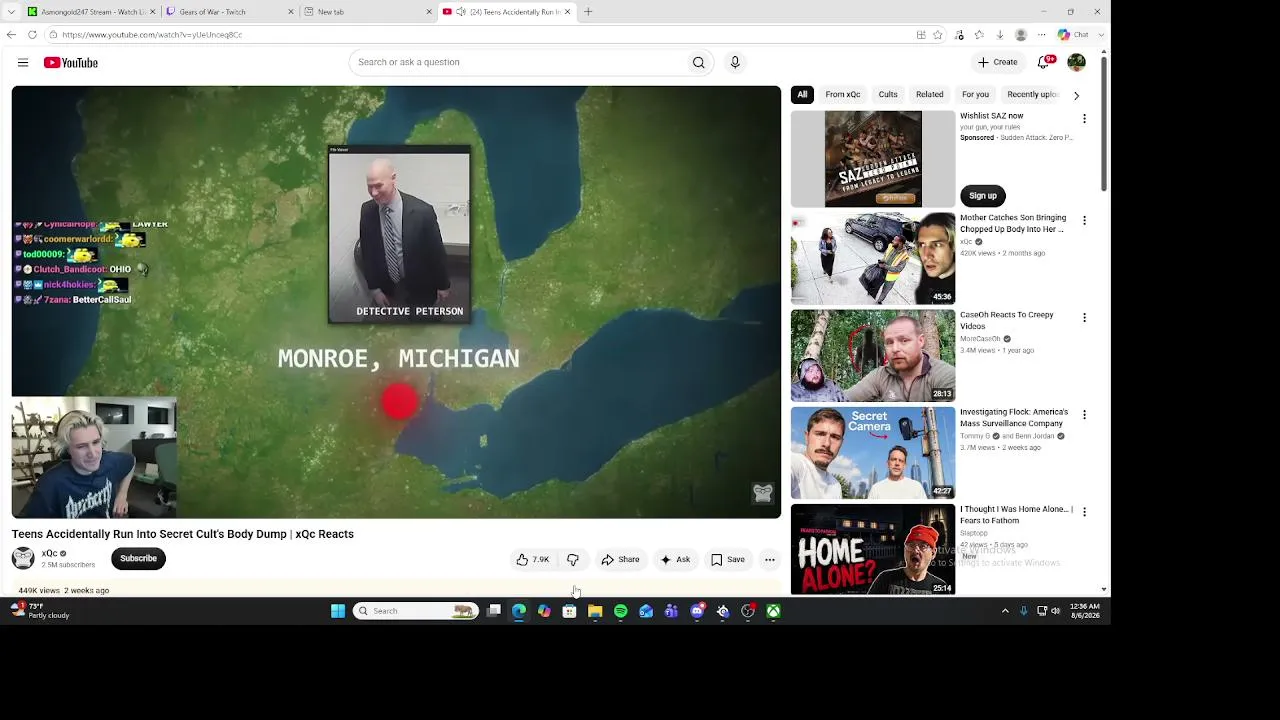Image resolution: width=1280 pixels, height=720 pixels.
Task: Open Discord from the taskbar
Action: tap(697, 611)
